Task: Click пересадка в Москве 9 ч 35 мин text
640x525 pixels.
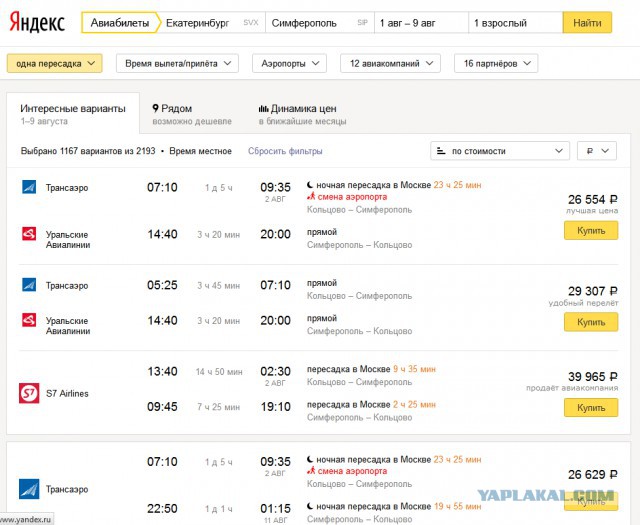Action: tap(371, 369)
